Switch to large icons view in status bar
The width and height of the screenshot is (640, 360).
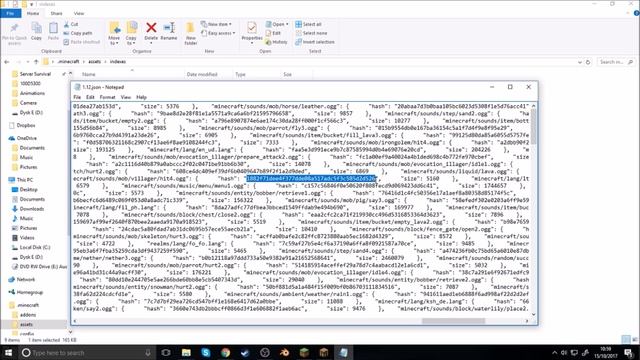pos(634,340)
